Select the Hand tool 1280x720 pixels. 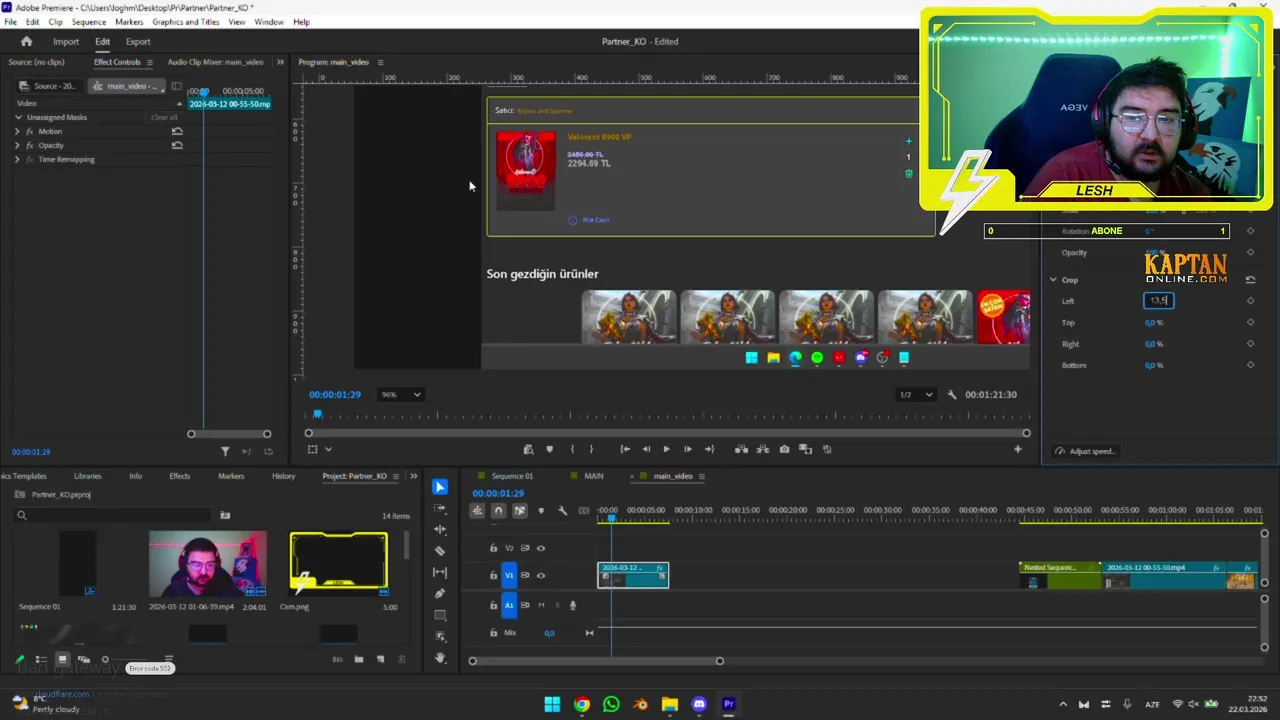[440, 658]
